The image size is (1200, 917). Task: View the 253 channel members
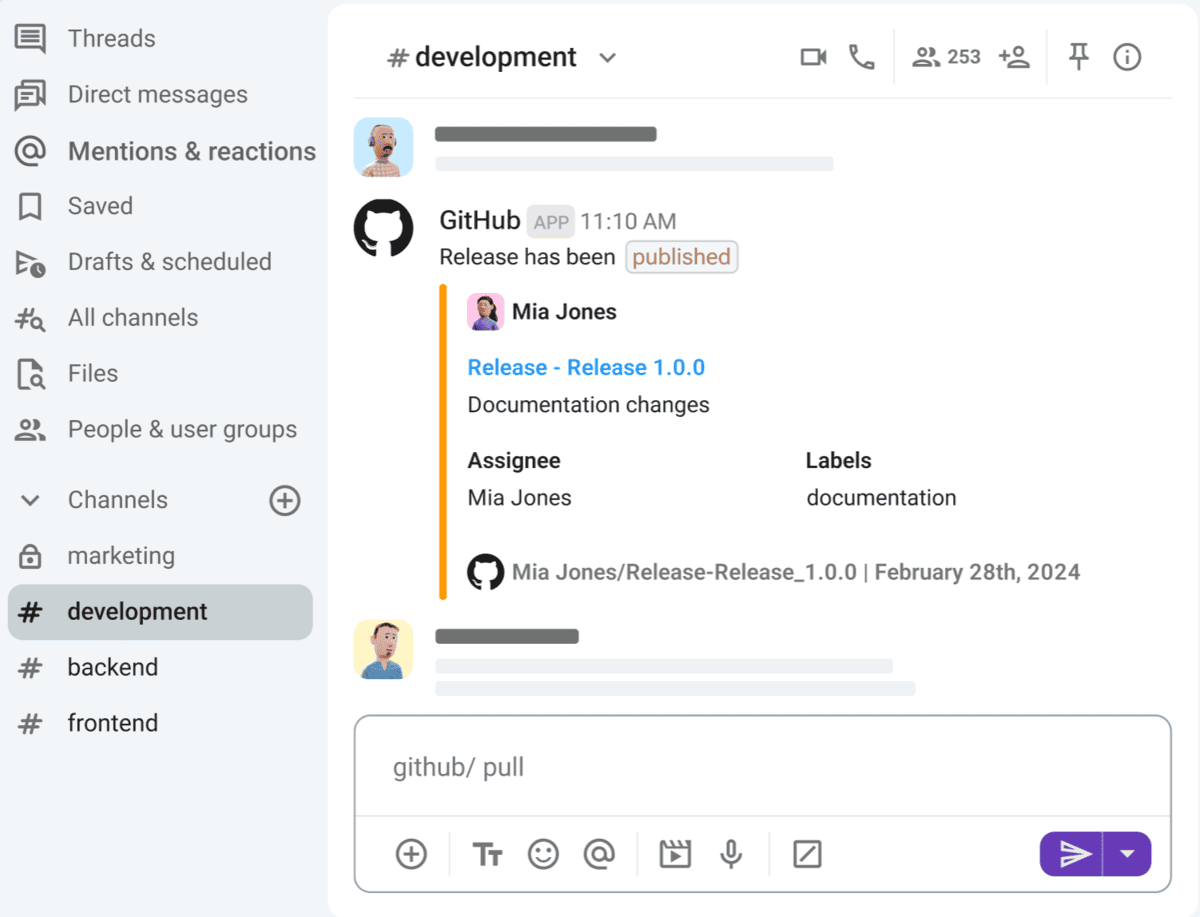pos(945,57)
